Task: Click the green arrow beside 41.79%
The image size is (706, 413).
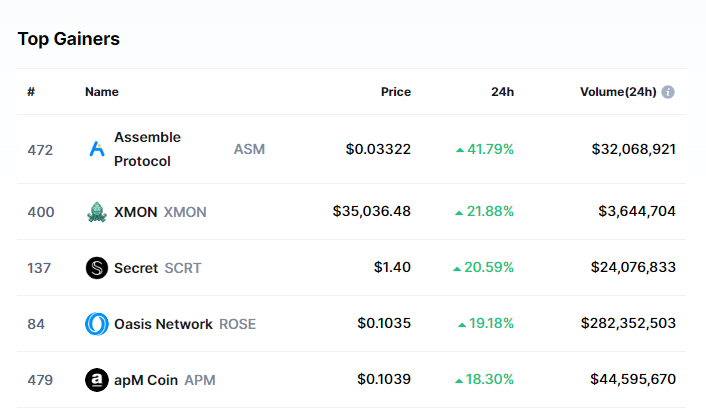Action: click(460, 150)
